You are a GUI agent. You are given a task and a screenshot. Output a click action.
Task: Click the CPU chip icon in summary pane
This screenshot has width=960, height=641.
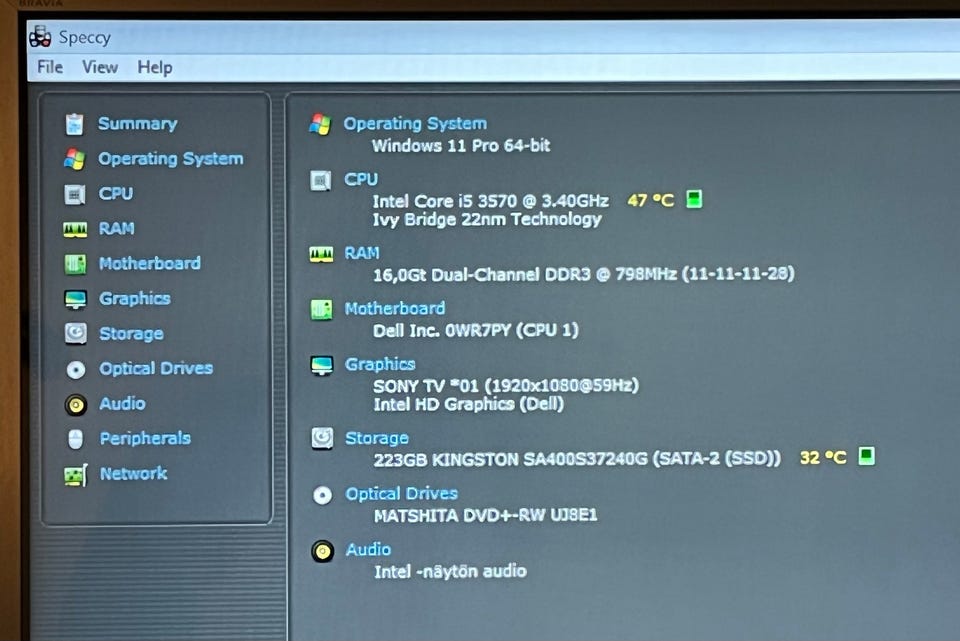click(x=321, y=181)
